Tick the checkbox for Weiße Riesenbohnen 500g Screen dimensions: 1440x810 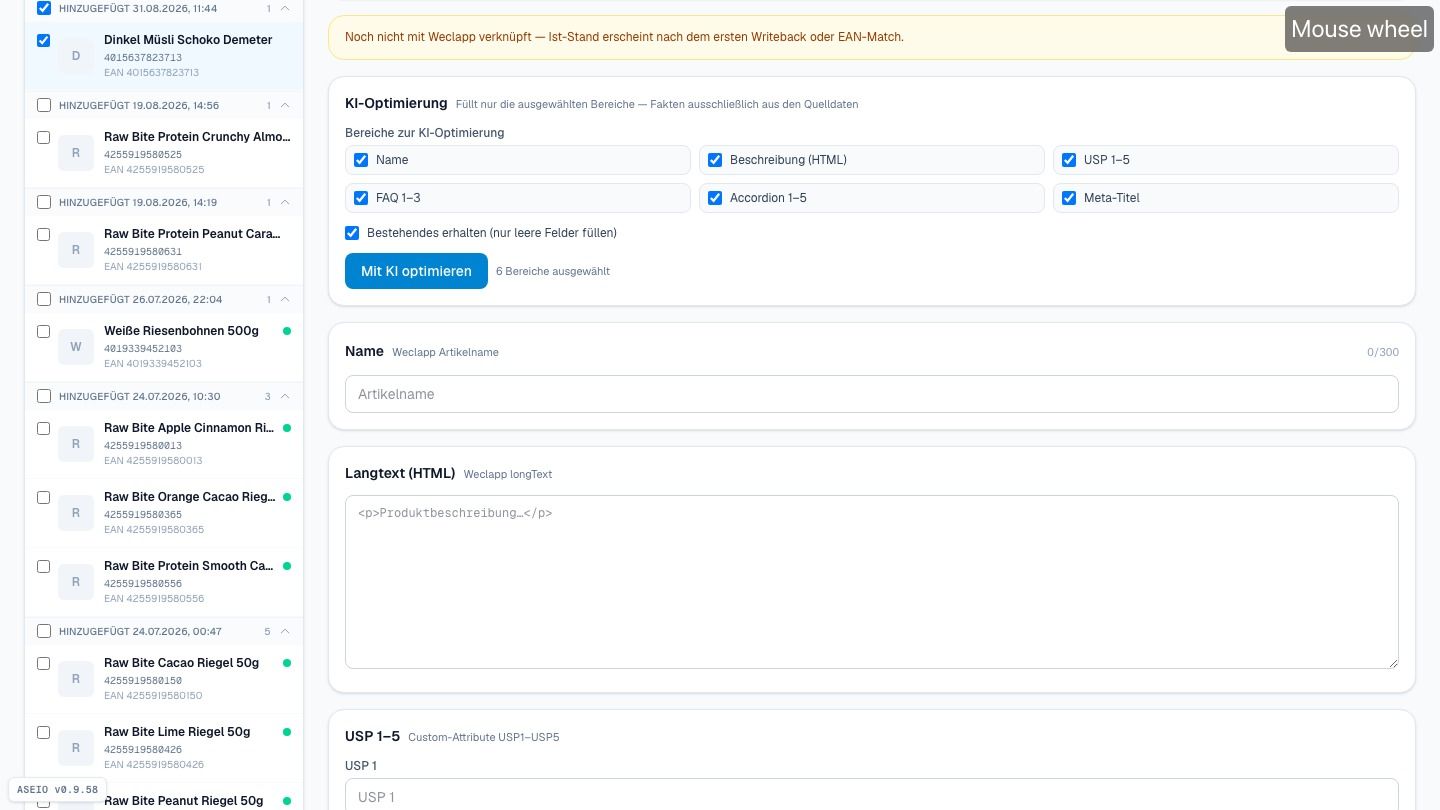[43, 331]
